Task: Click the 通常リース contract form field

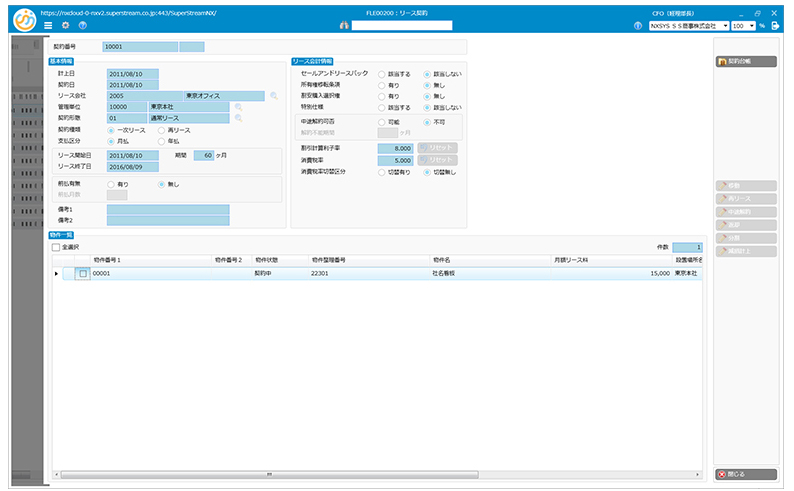Action: [x=189, y=118]
